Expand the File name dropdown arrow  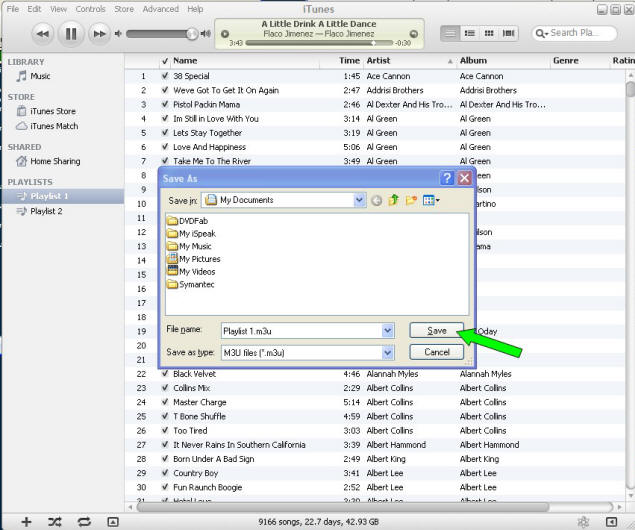click(388, 331)
